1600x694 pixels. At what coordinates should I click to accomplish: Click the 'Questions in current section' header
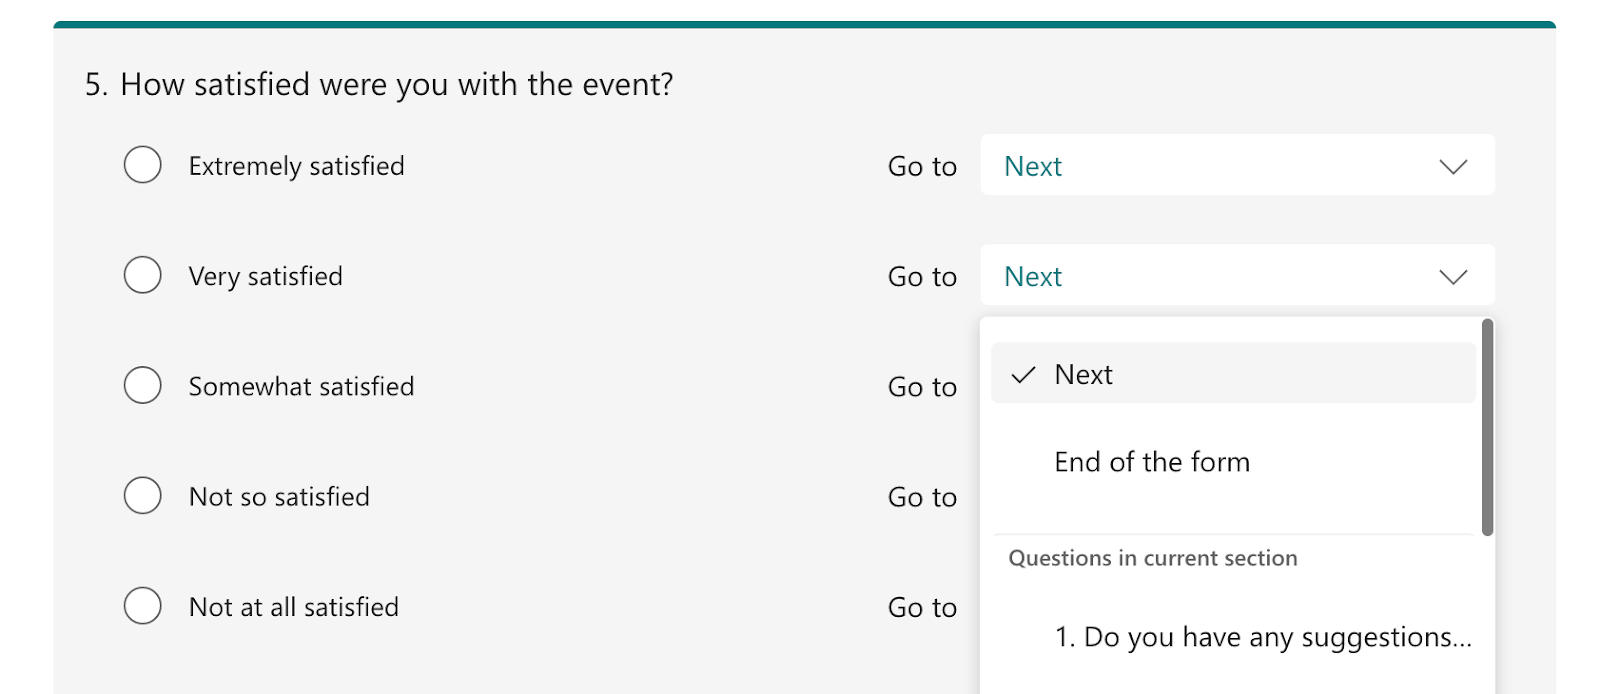pos(1152,558)
